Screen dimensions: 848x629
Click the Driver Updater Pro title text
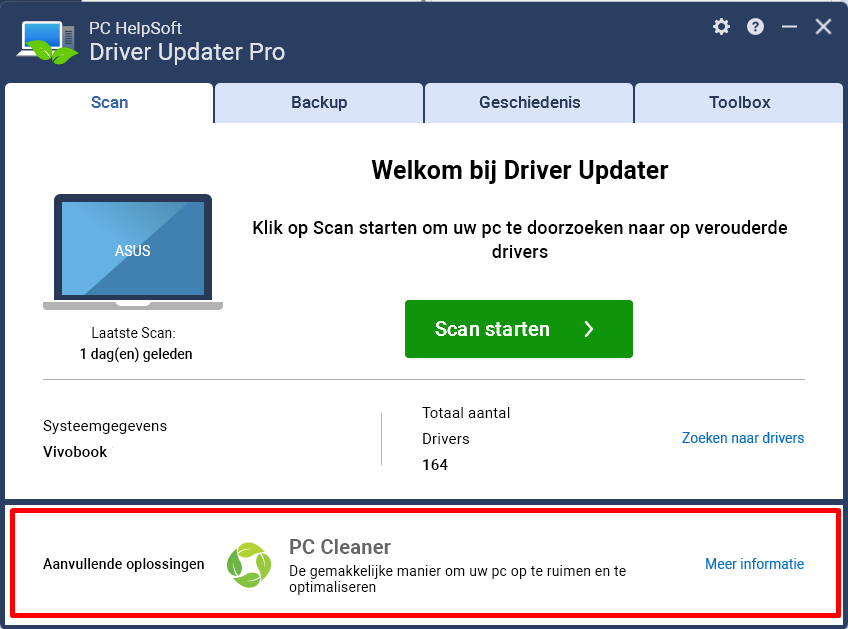187,52
